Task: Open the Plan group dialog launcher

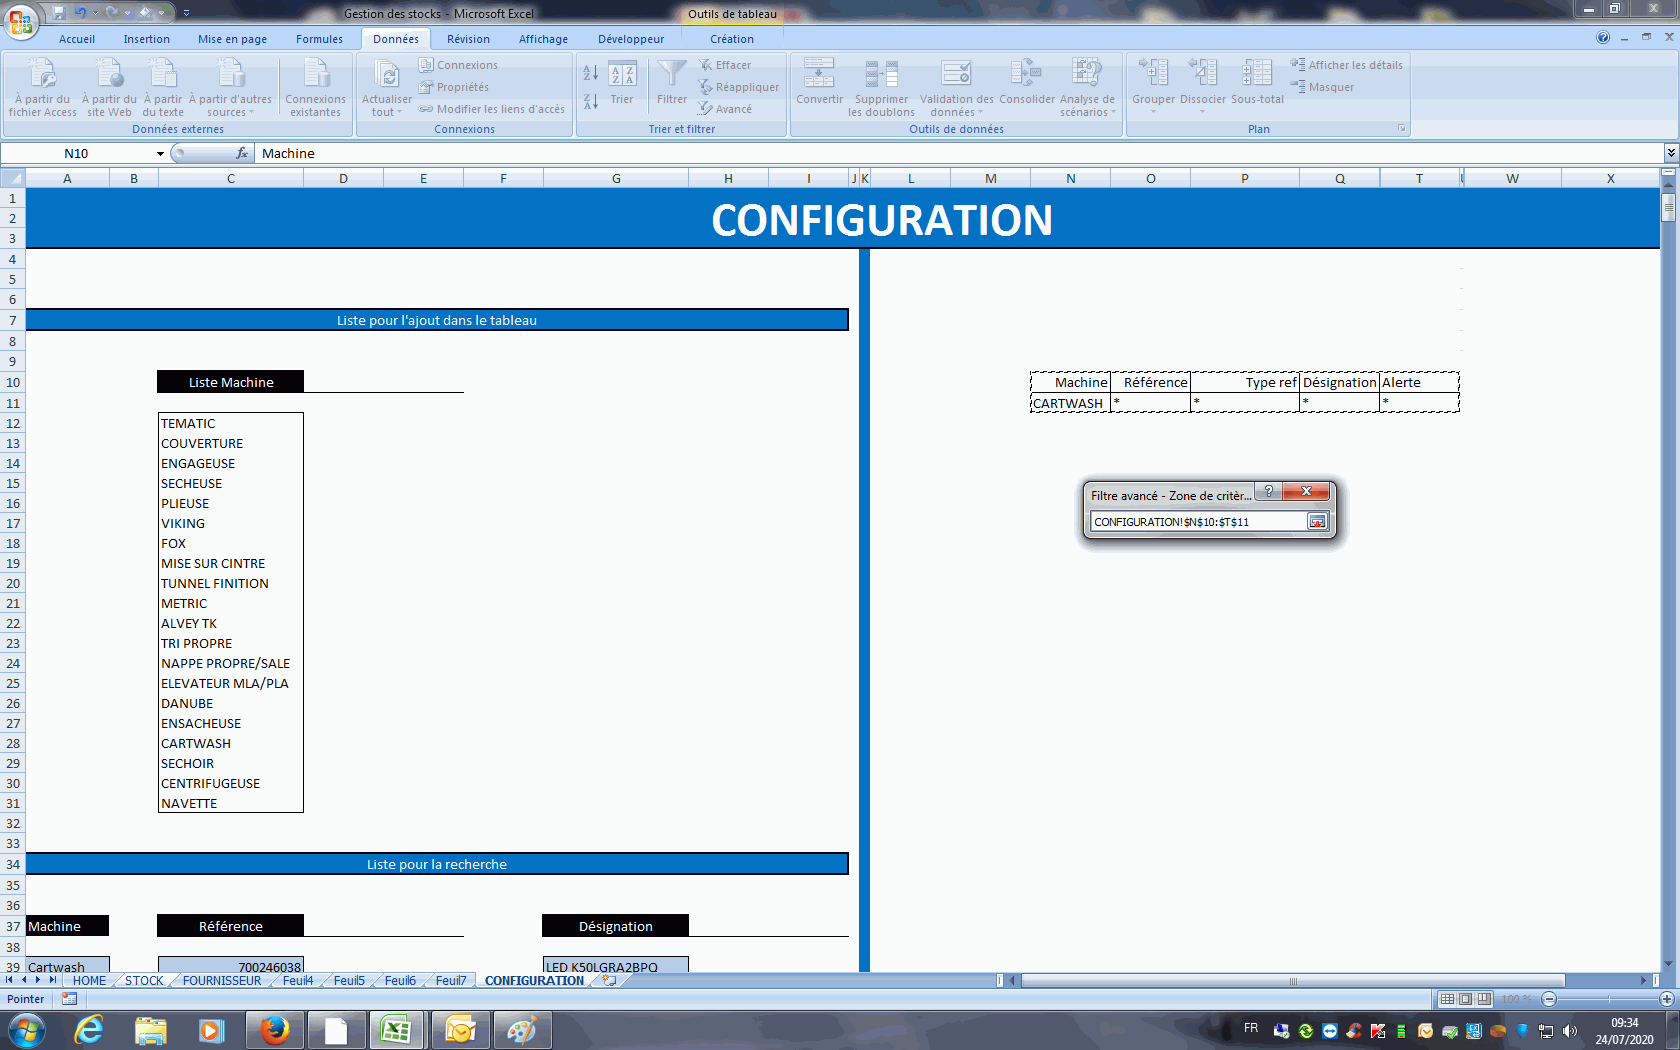Action: 1402,129
